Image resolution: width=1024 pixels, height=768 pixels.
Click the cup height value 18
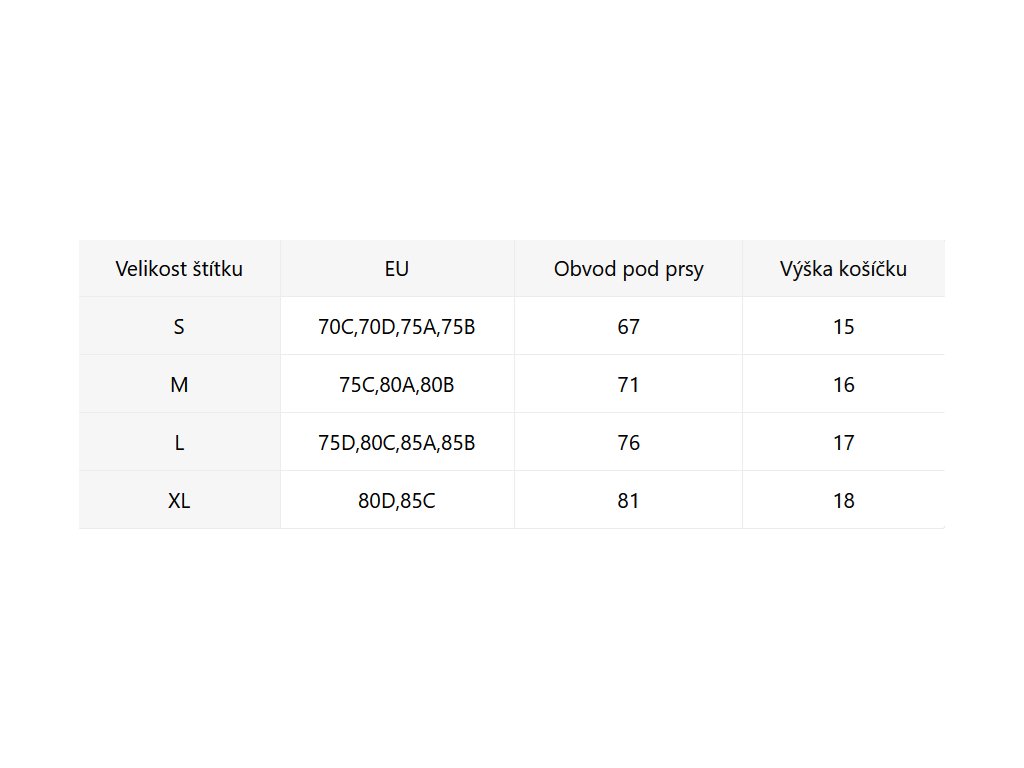[x=843, y=501]
